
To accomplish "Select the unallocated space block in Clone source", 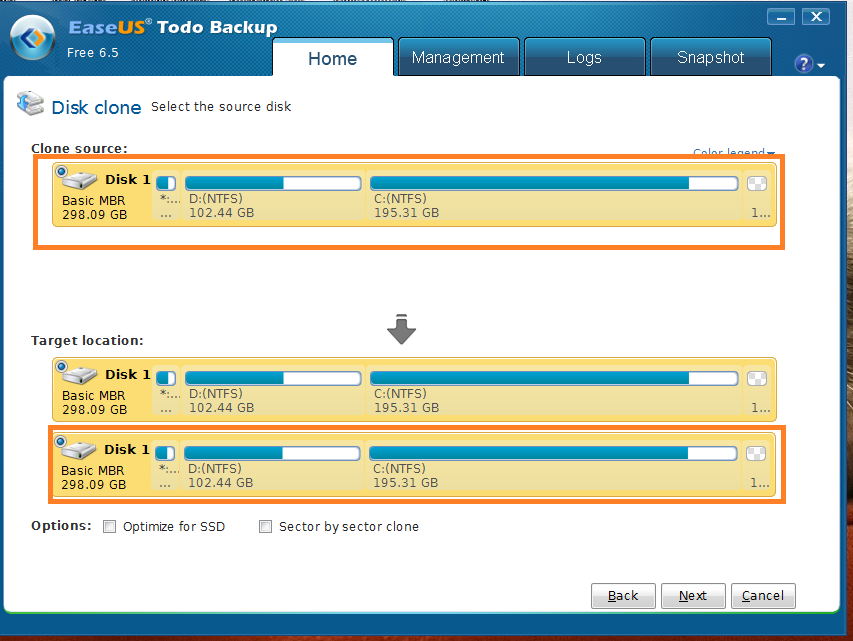I will 757,183.
